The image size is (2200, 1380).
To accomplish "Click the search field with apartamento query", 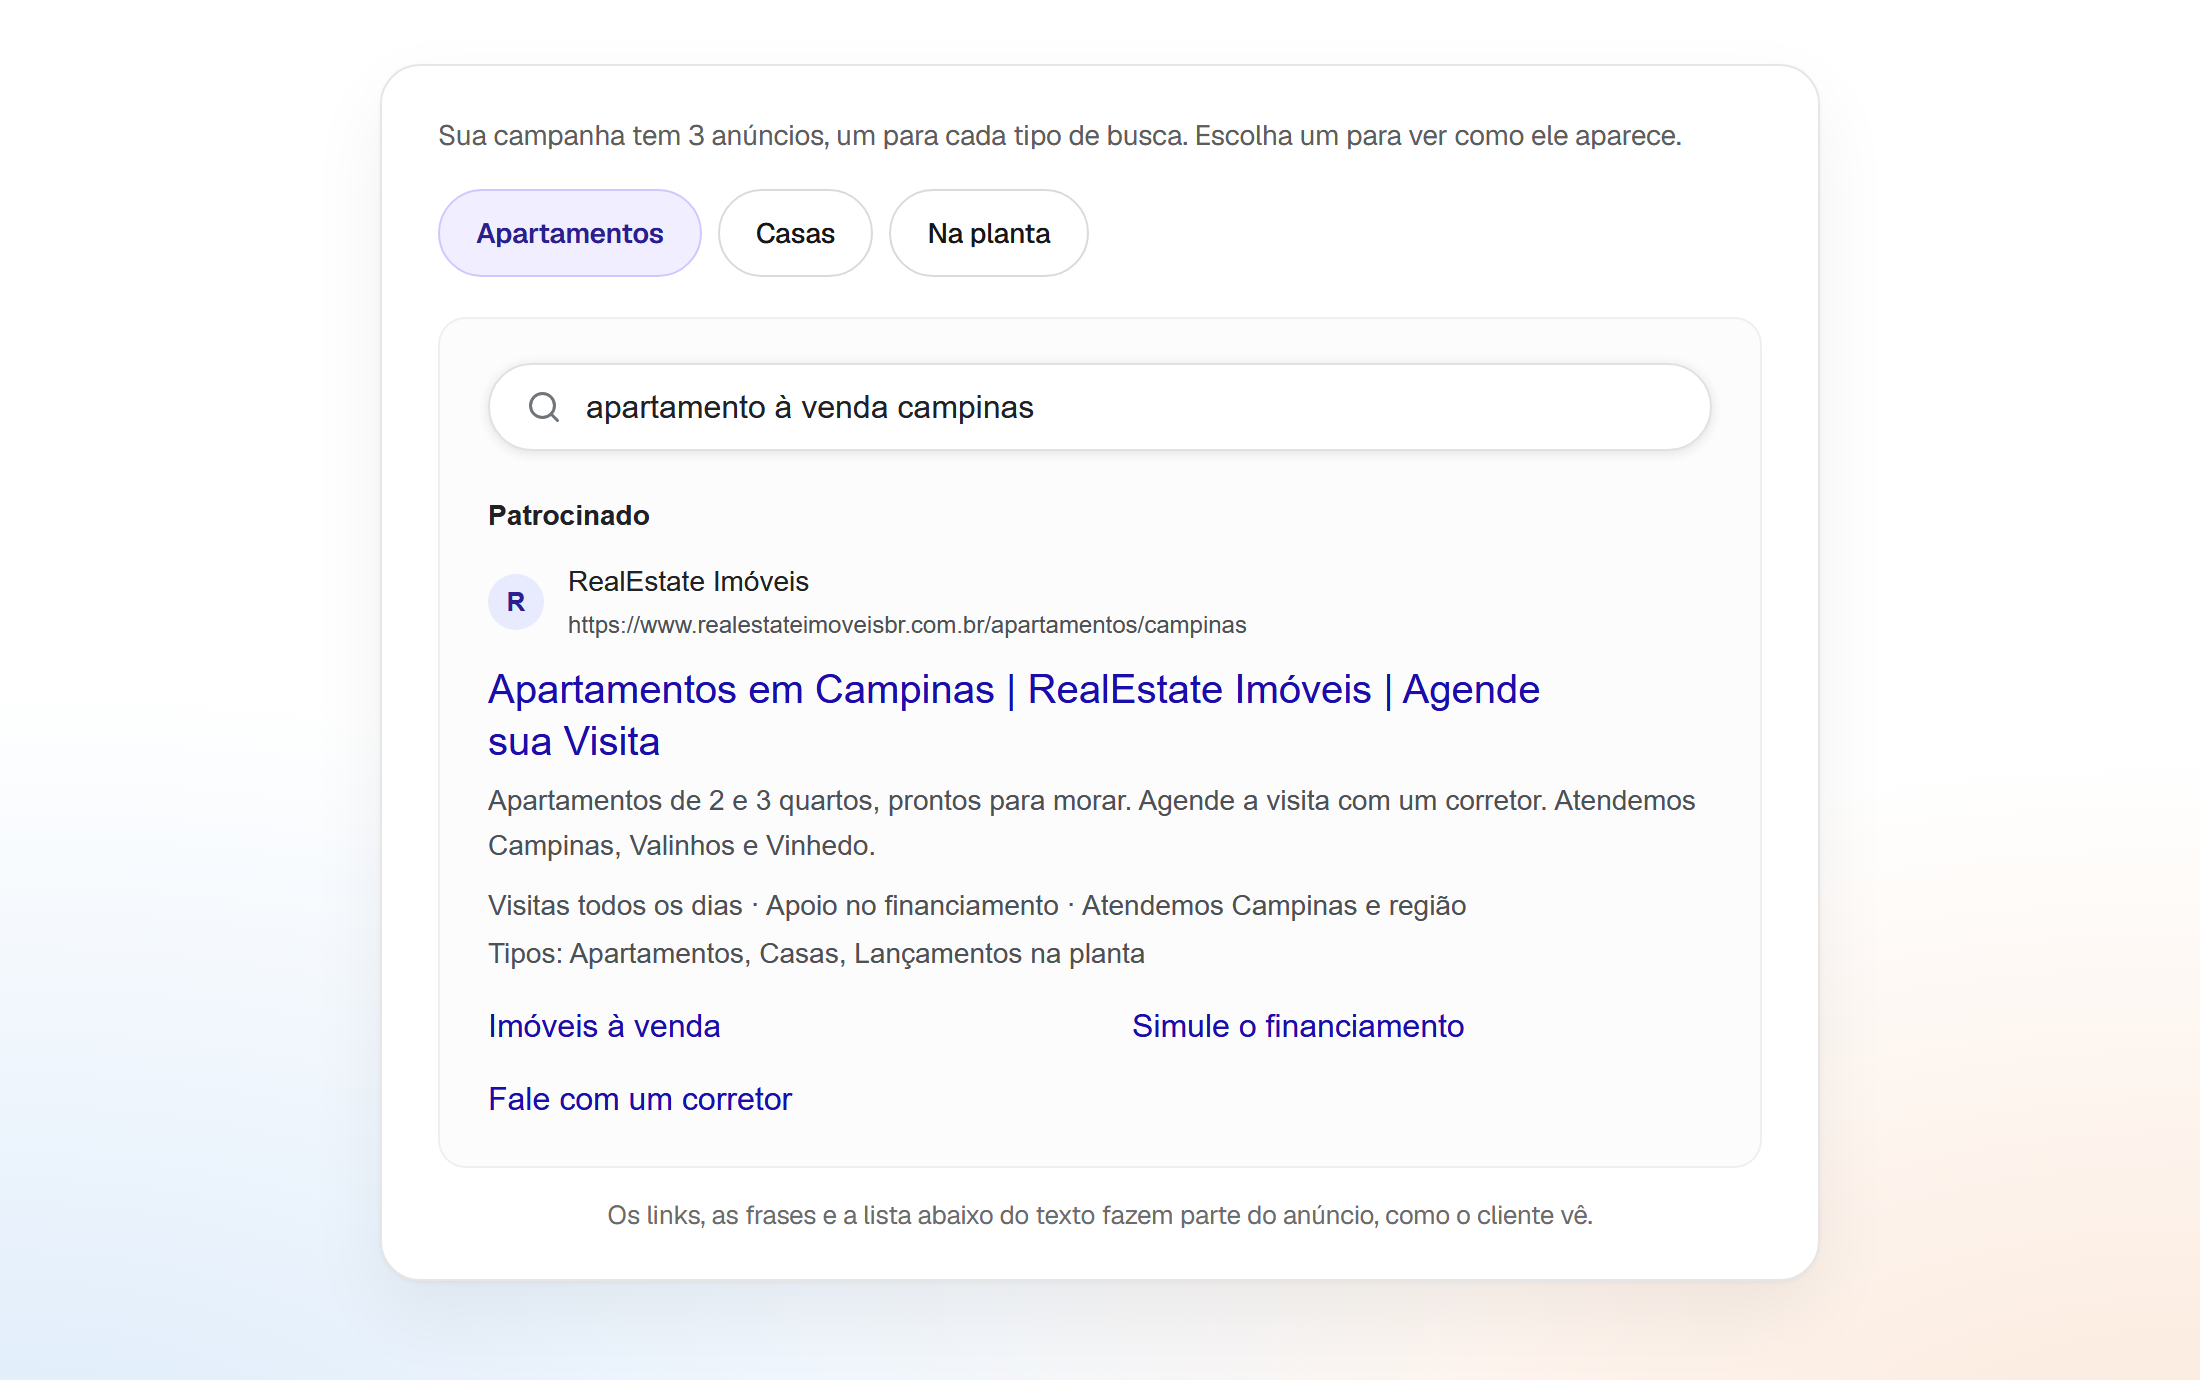I will (1099, 407).
